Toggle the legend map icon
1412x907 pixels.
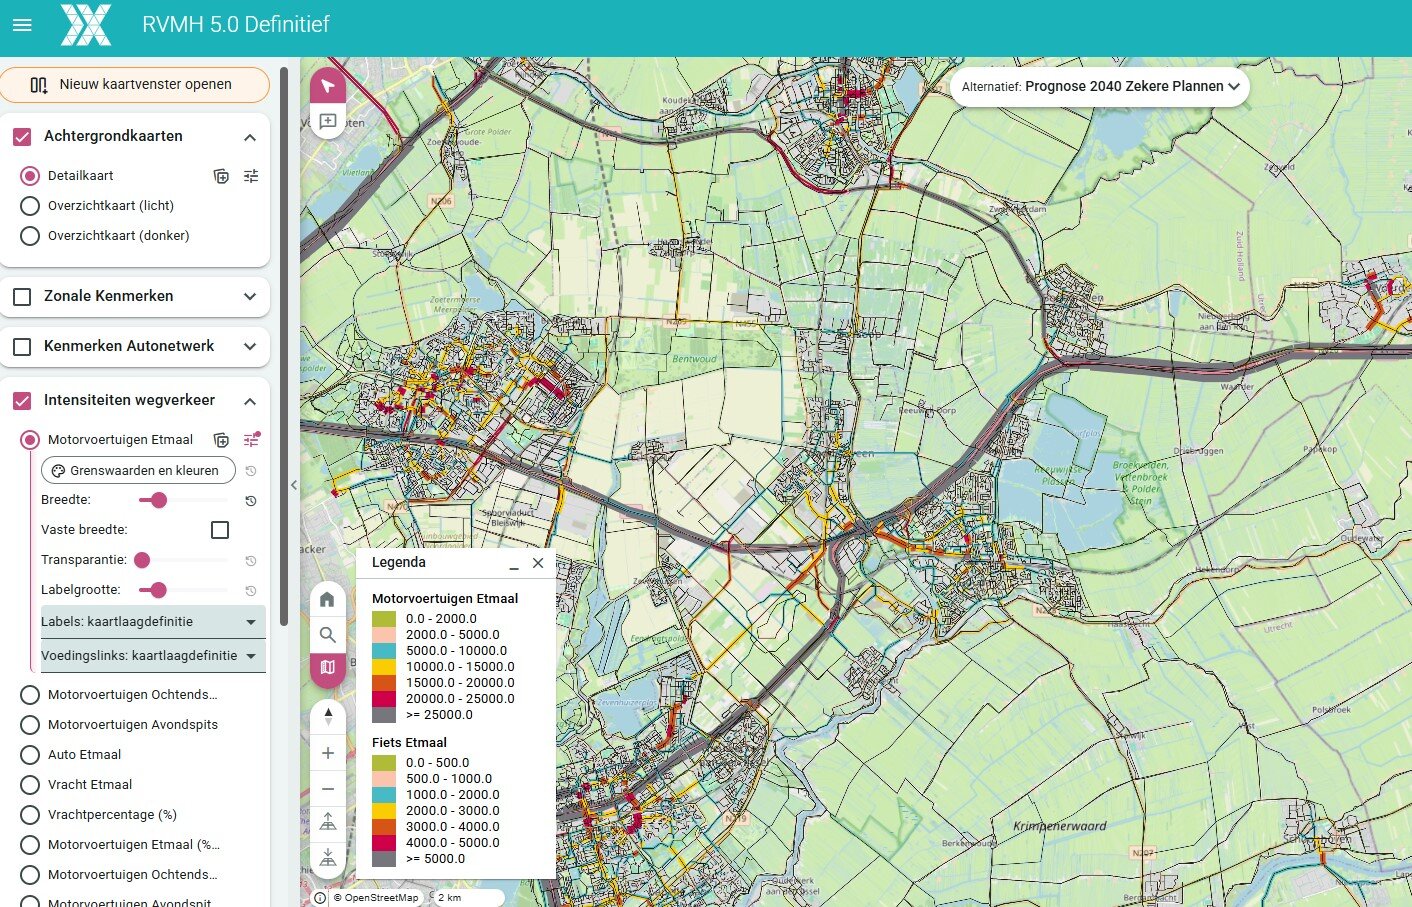pos(327,668)
